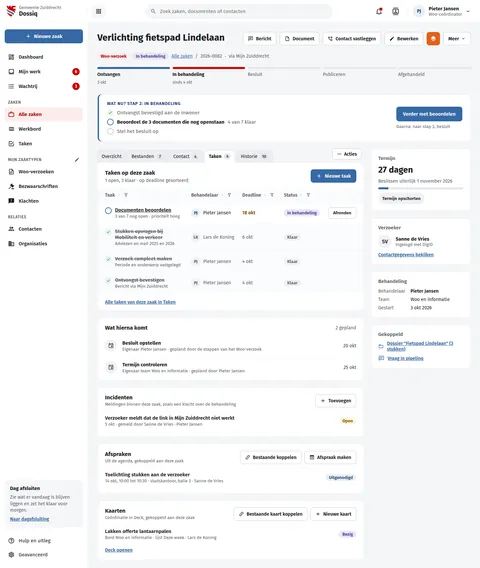Open the account/profile circle icon in header
The height and width of the screenshot is (568, 480).
point(396,12)
